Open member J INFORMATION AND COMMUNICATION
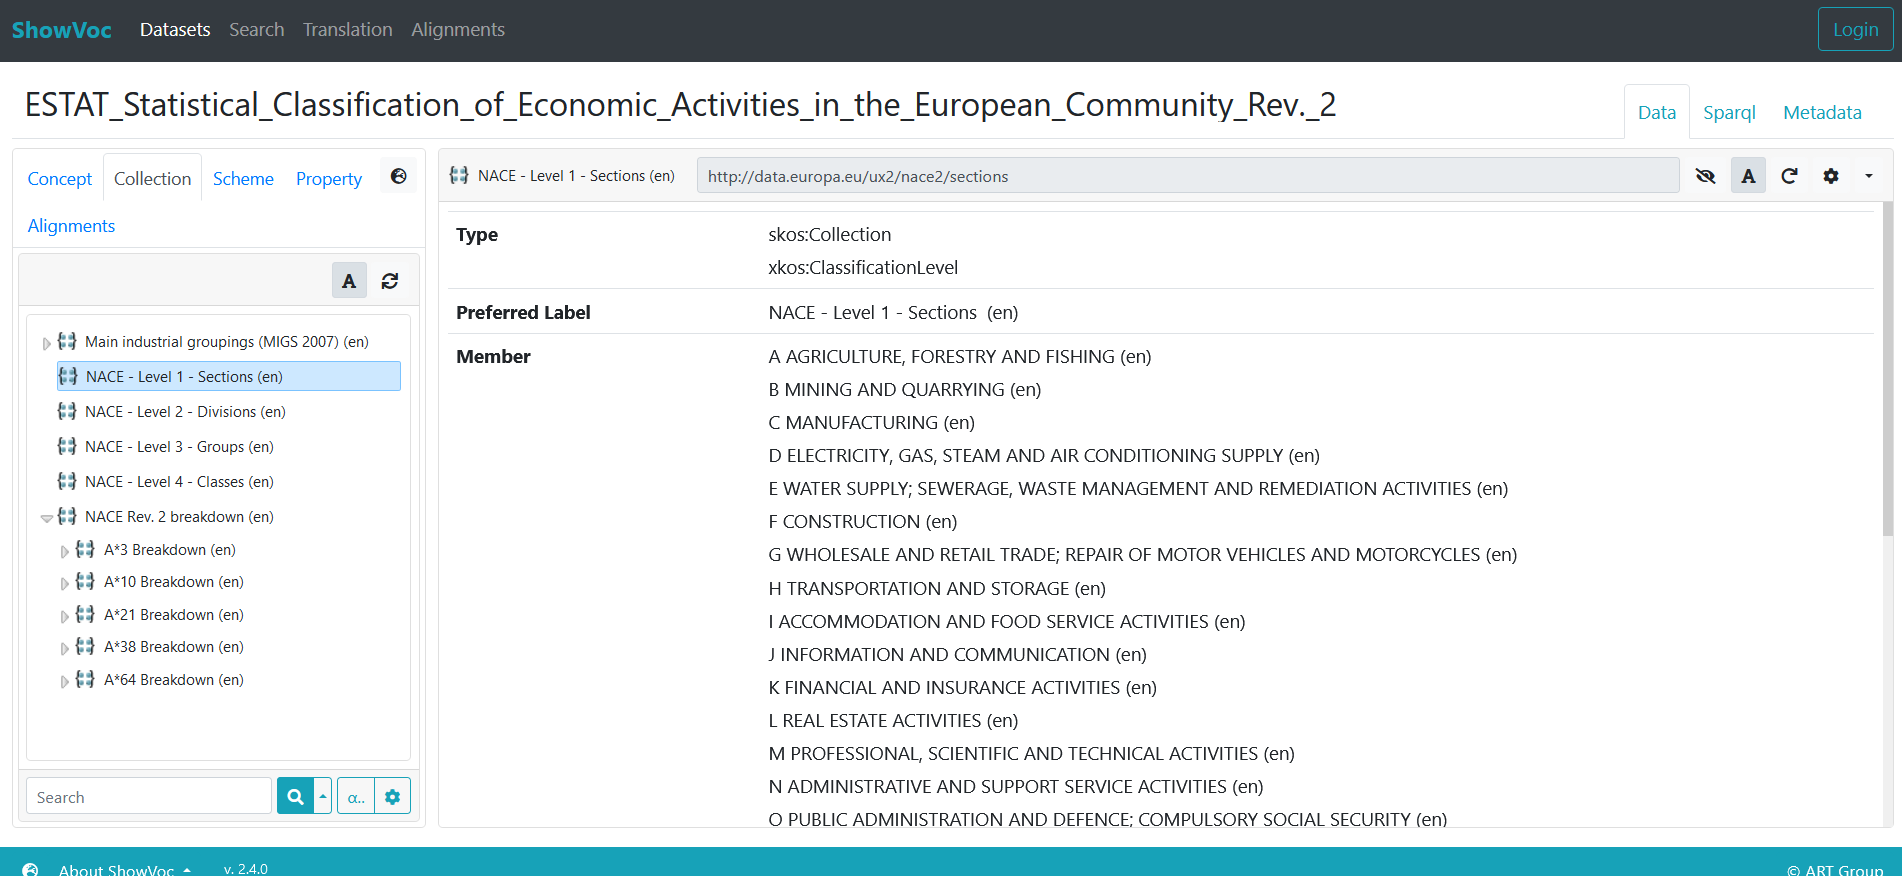Viewport: 1902px width, 876px height. pyautogui.click(x=957, y=654)
